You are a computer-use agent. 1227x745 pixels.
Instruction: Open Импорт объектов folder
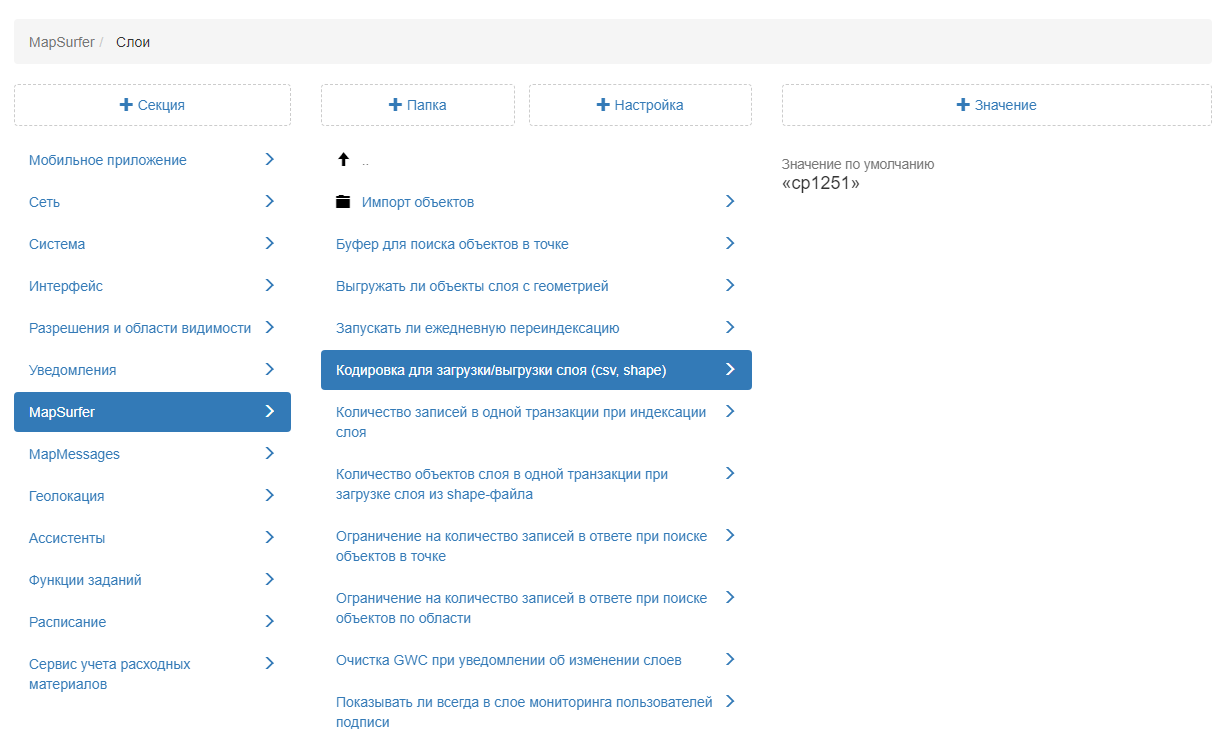(536, 202)
